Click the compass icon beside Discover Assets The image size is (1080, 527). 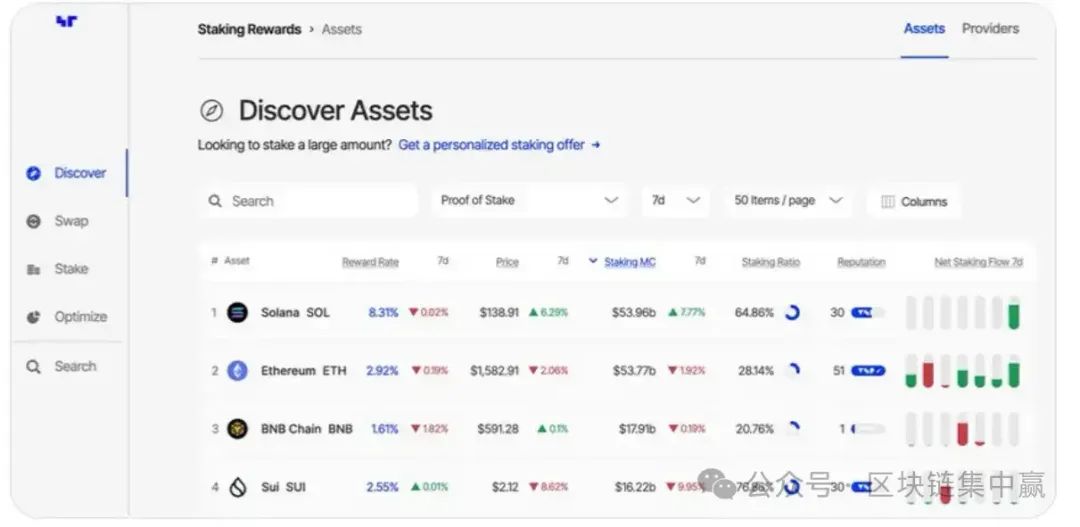coord(211,111)
